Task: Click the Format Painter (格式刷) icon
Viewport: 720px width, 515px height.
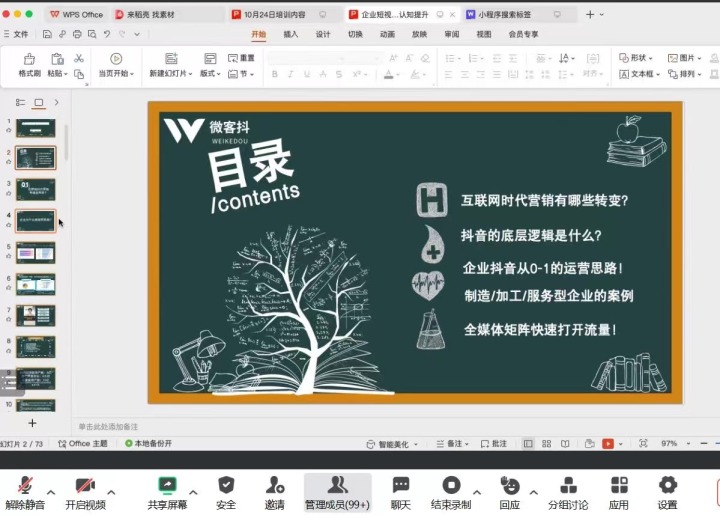Action: (x=29, y=59)
